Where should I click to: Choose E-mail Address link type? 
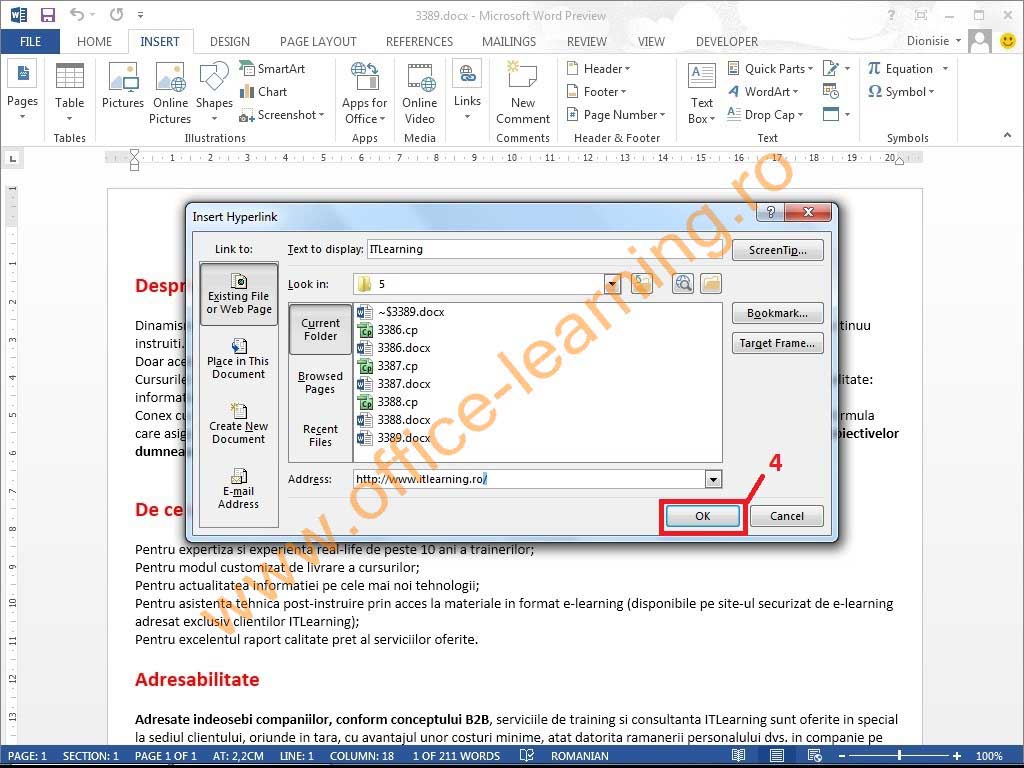click(239, 488)
